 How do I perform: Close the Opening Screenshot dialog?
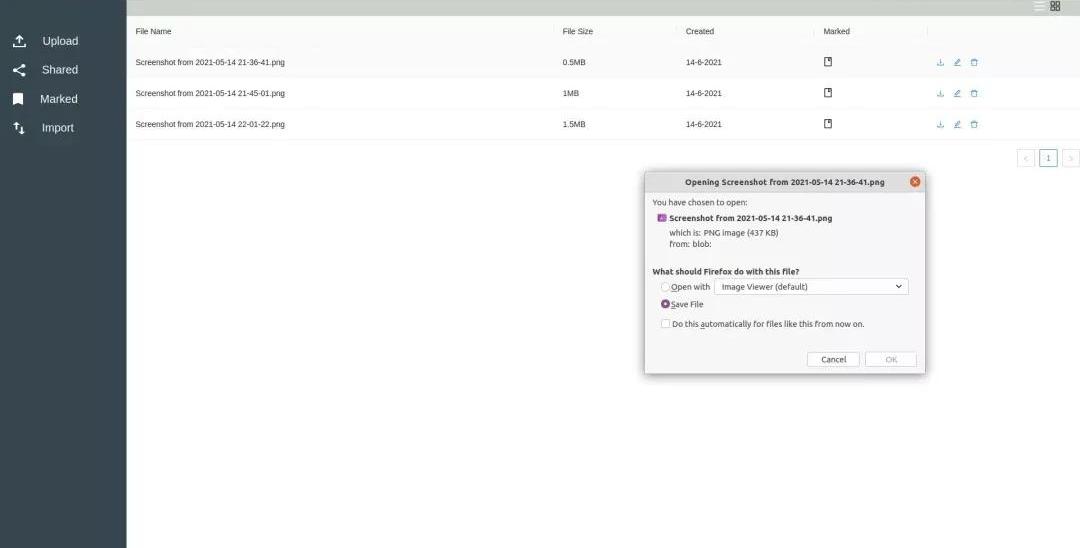pos(914,182)
